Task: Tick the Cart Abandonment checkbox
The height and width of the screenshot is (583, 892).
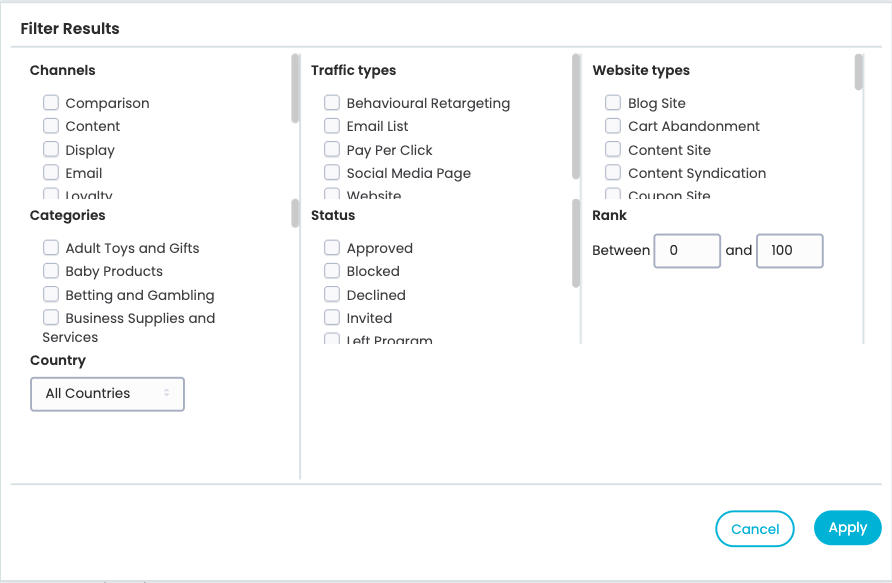Action: [x=613, y=126]
